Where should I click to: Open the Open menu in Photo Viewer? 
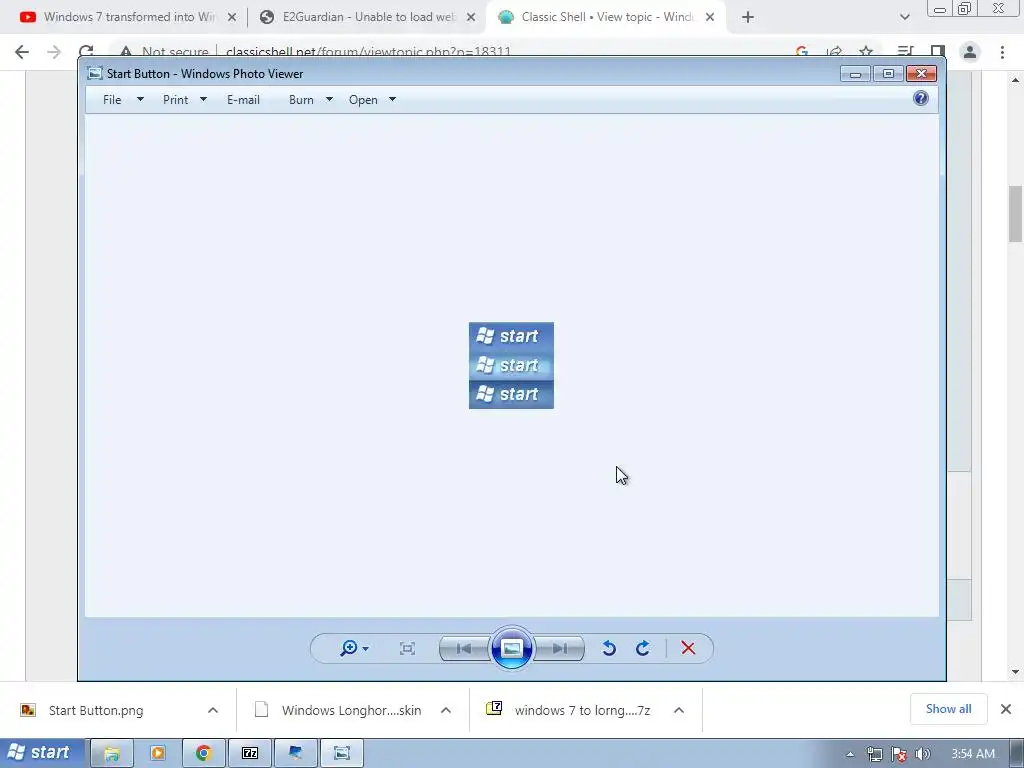pos(363,100)
